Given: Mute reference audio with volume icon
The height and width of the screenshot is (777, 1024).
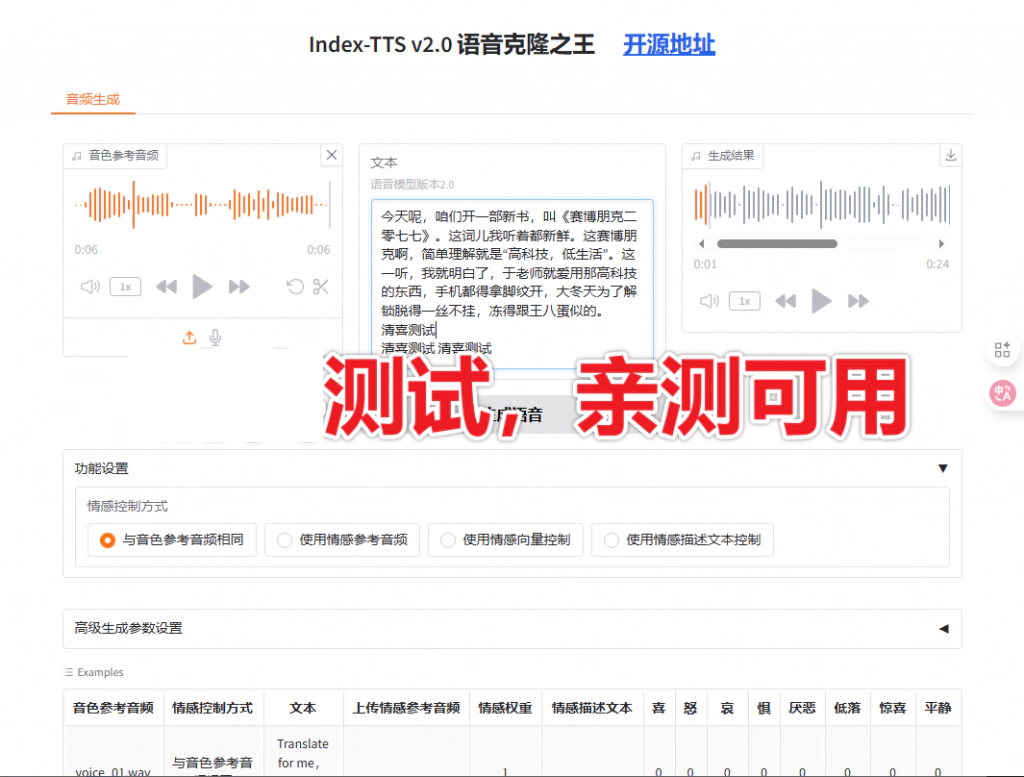Looking at the screenshot, I should click(x=90, y=287).
